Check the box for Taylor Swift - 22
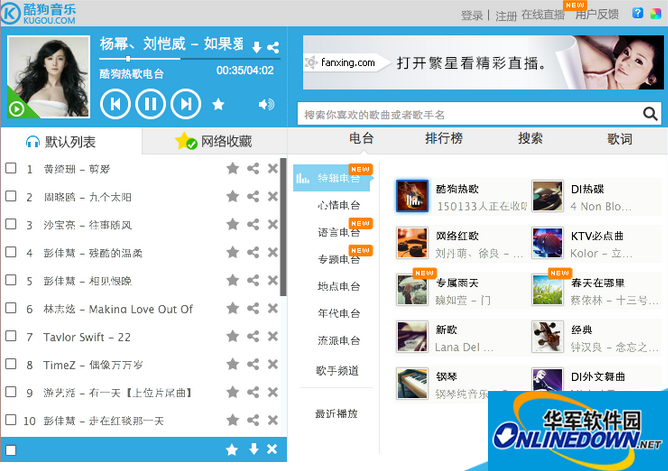The height and width of the screenshot is (471, 668). [11, 336]
